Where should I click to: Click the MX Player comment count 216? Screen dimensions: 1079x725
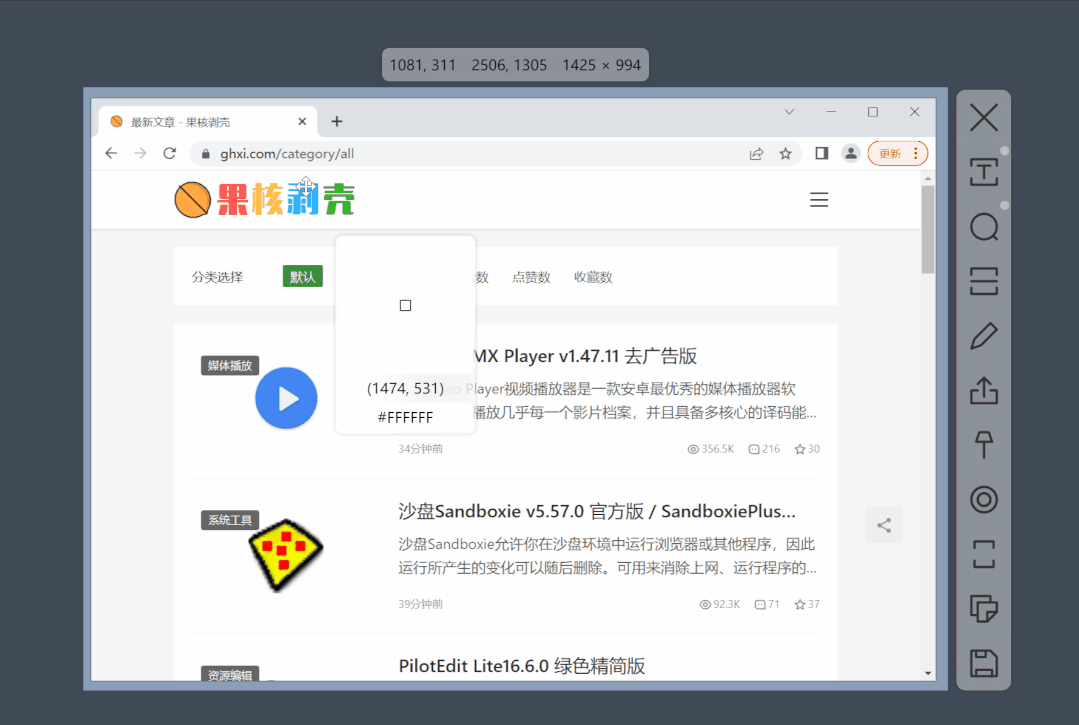pos(765,449)
